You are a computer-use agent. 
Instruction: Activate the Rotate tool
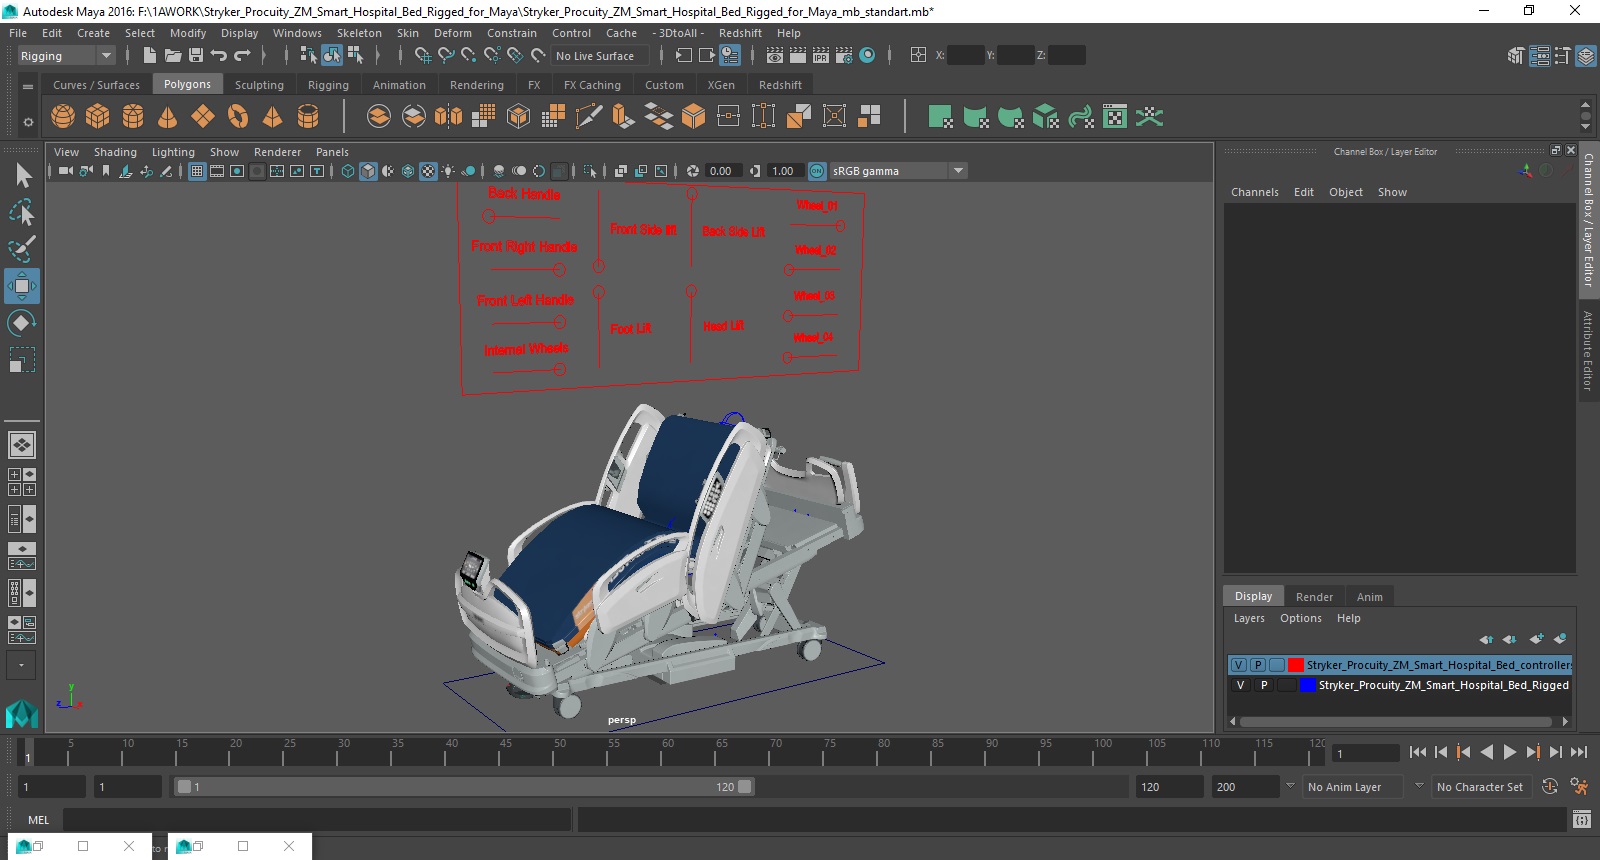coord(22,322)
